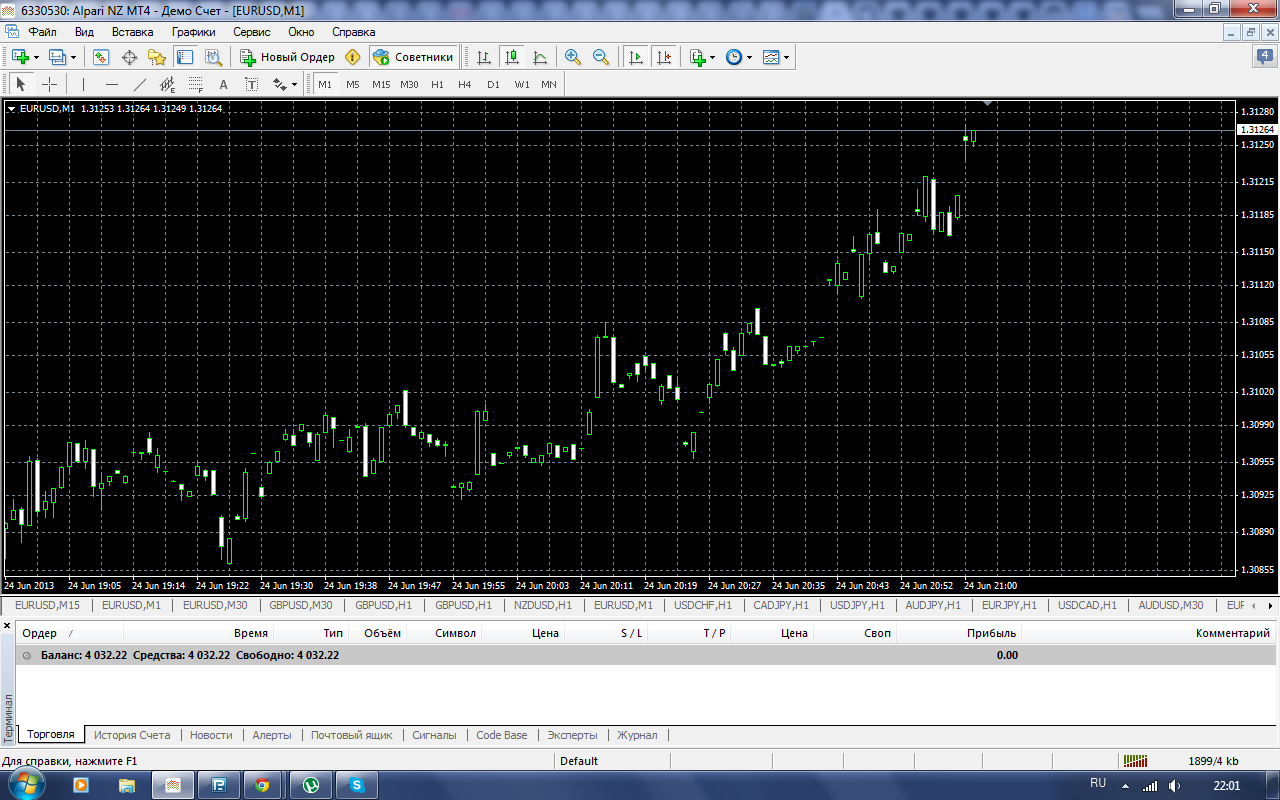Open the new chart icon

tap(20, 57)
